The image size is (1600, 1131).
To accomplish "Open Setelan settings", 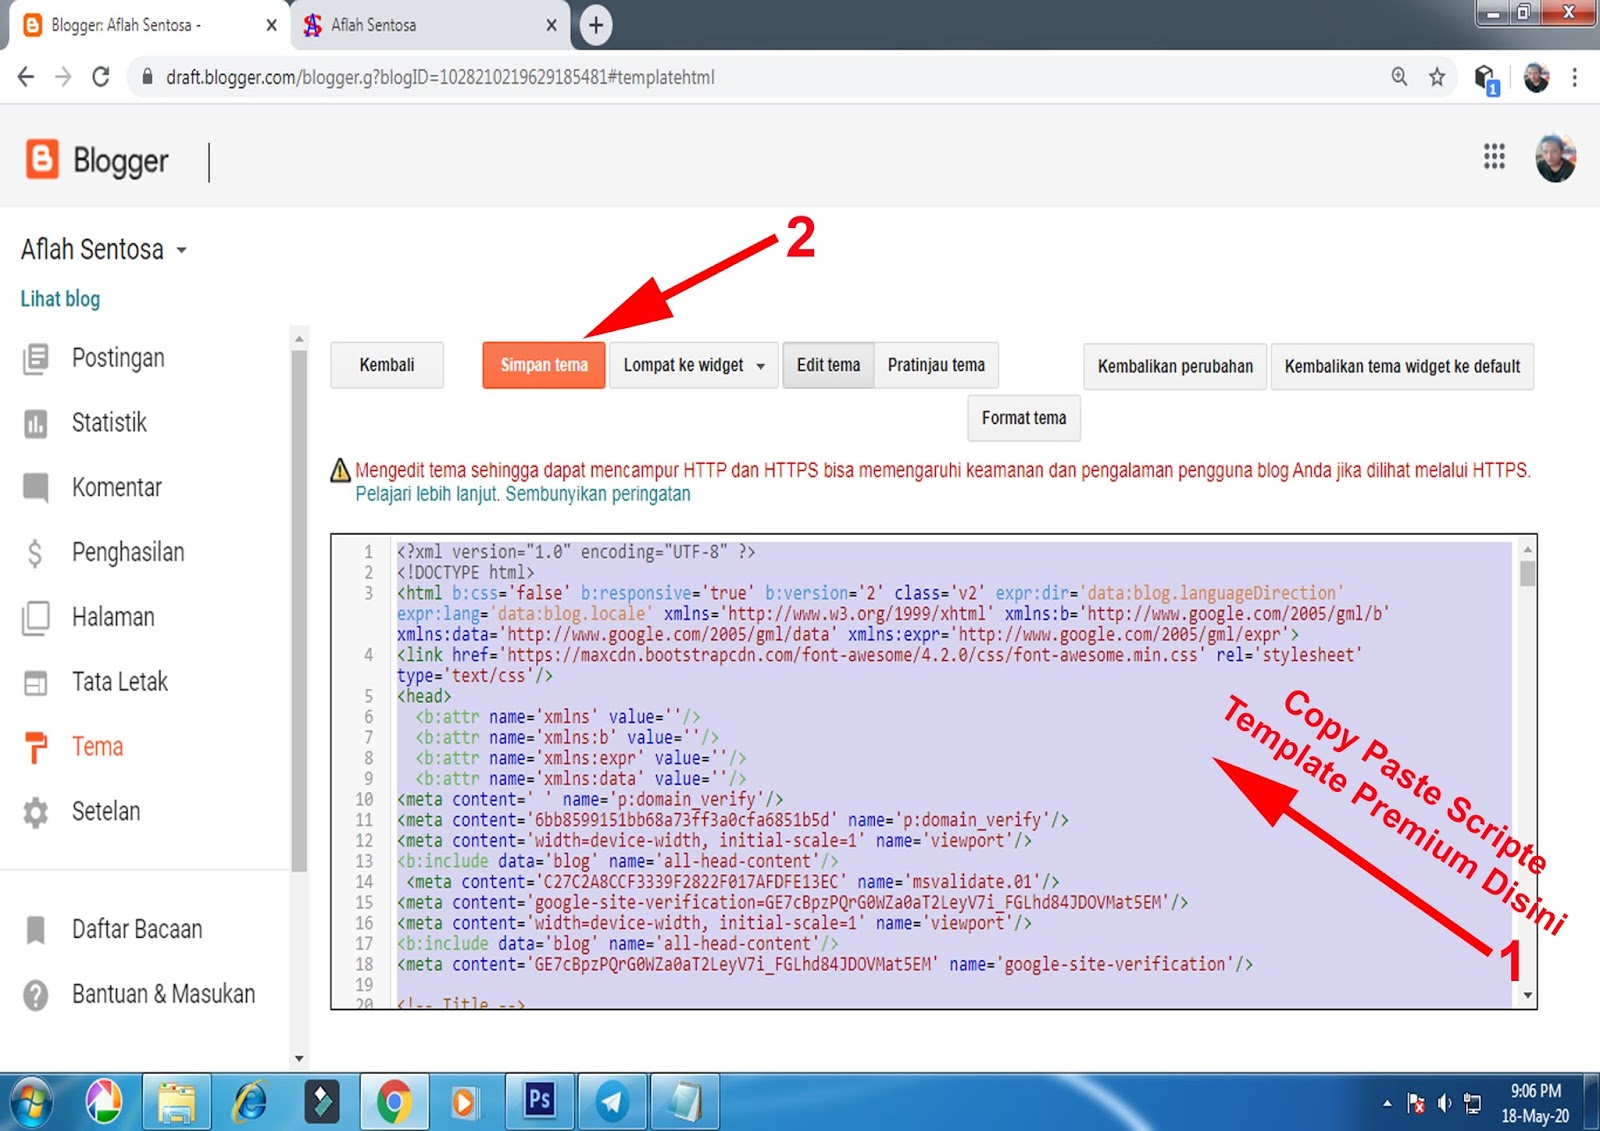I will pos(105,811).
